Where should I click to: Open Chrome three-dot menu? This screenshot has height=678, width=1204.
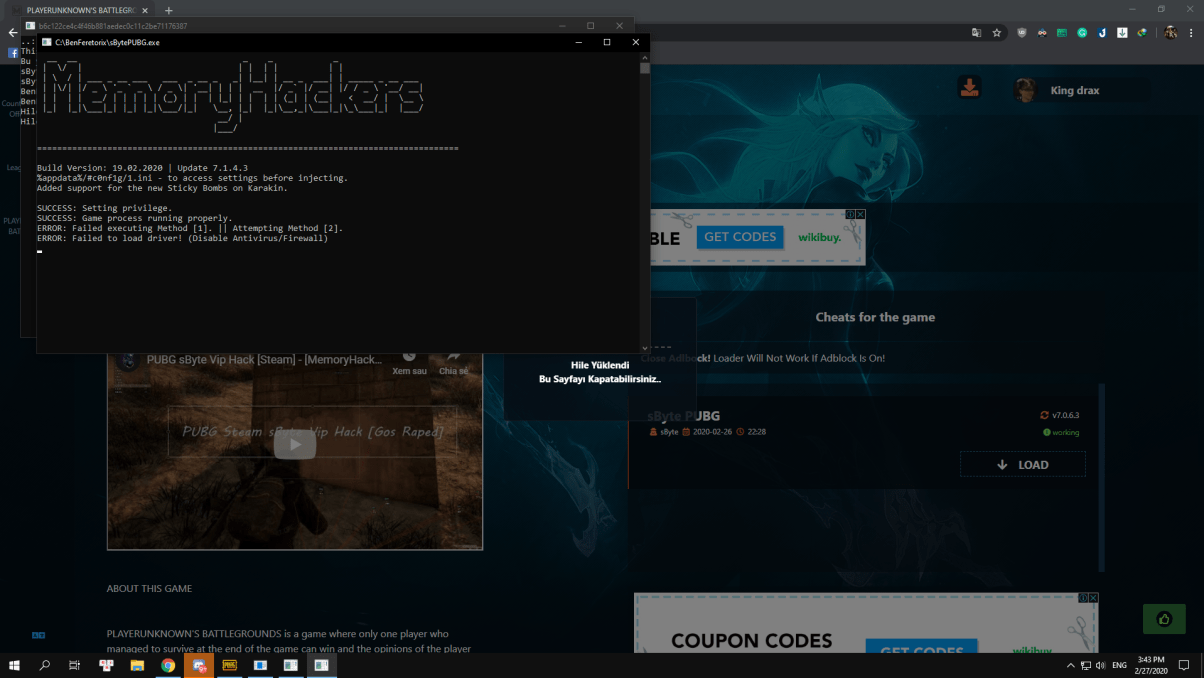[1191, 33]
